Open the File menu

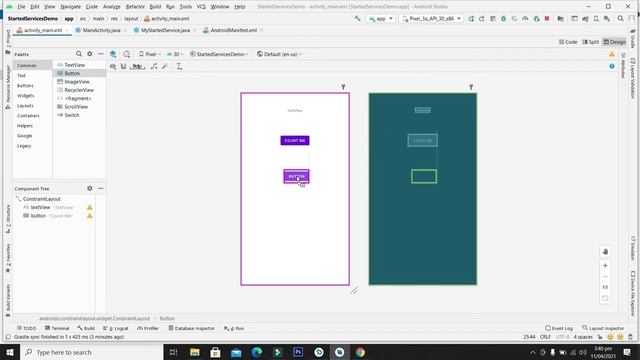point(21,7)
